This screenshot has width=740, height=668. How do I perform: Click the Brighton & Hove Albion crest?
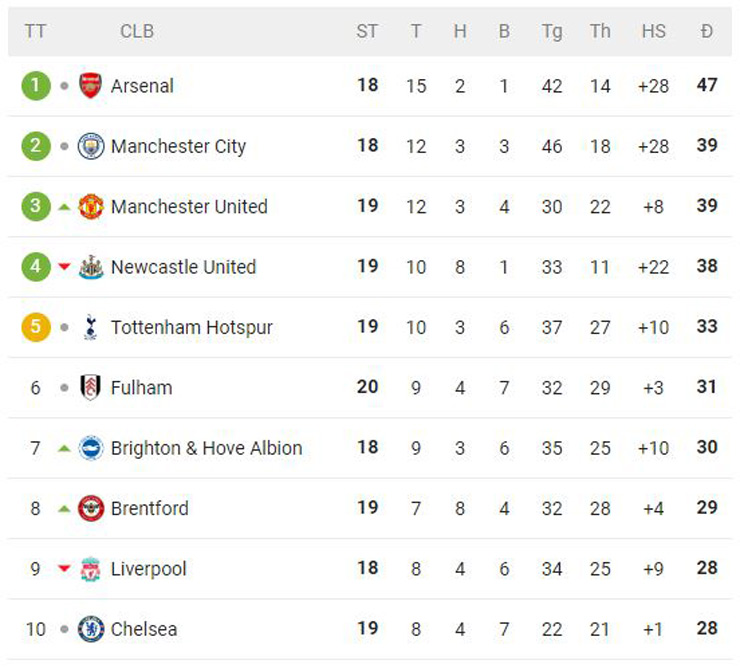coord(91,448)
